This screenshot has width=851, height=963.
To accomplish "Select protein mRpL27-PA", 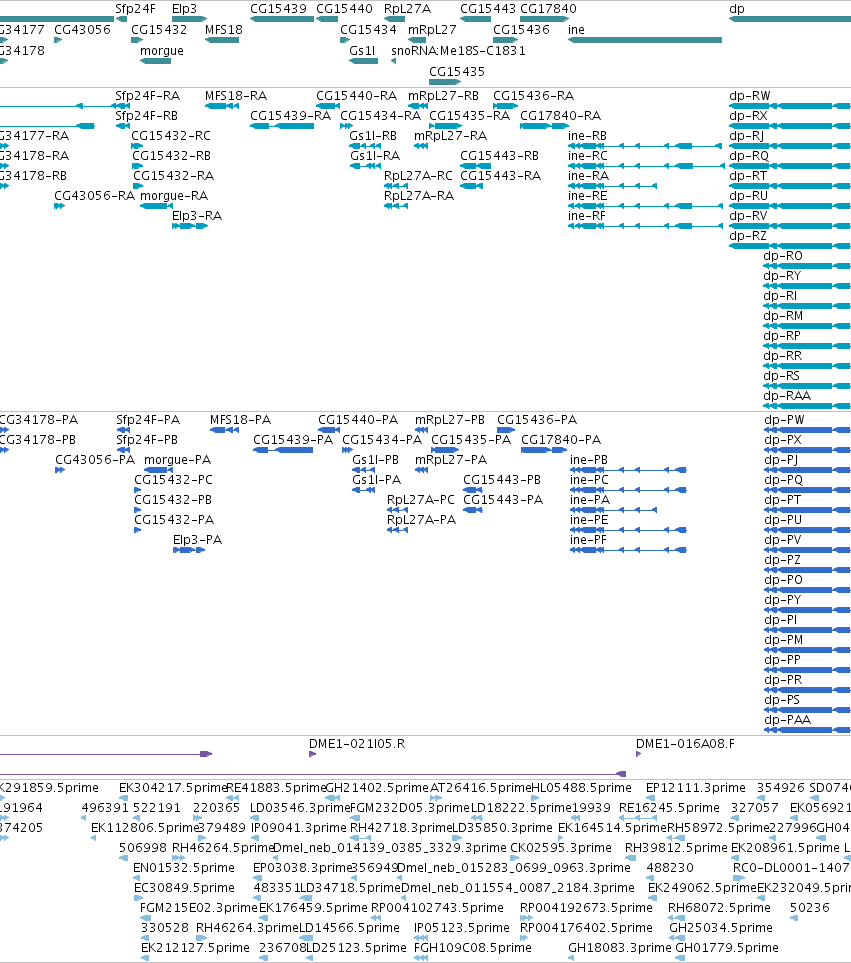I will [x=451, y=460].
